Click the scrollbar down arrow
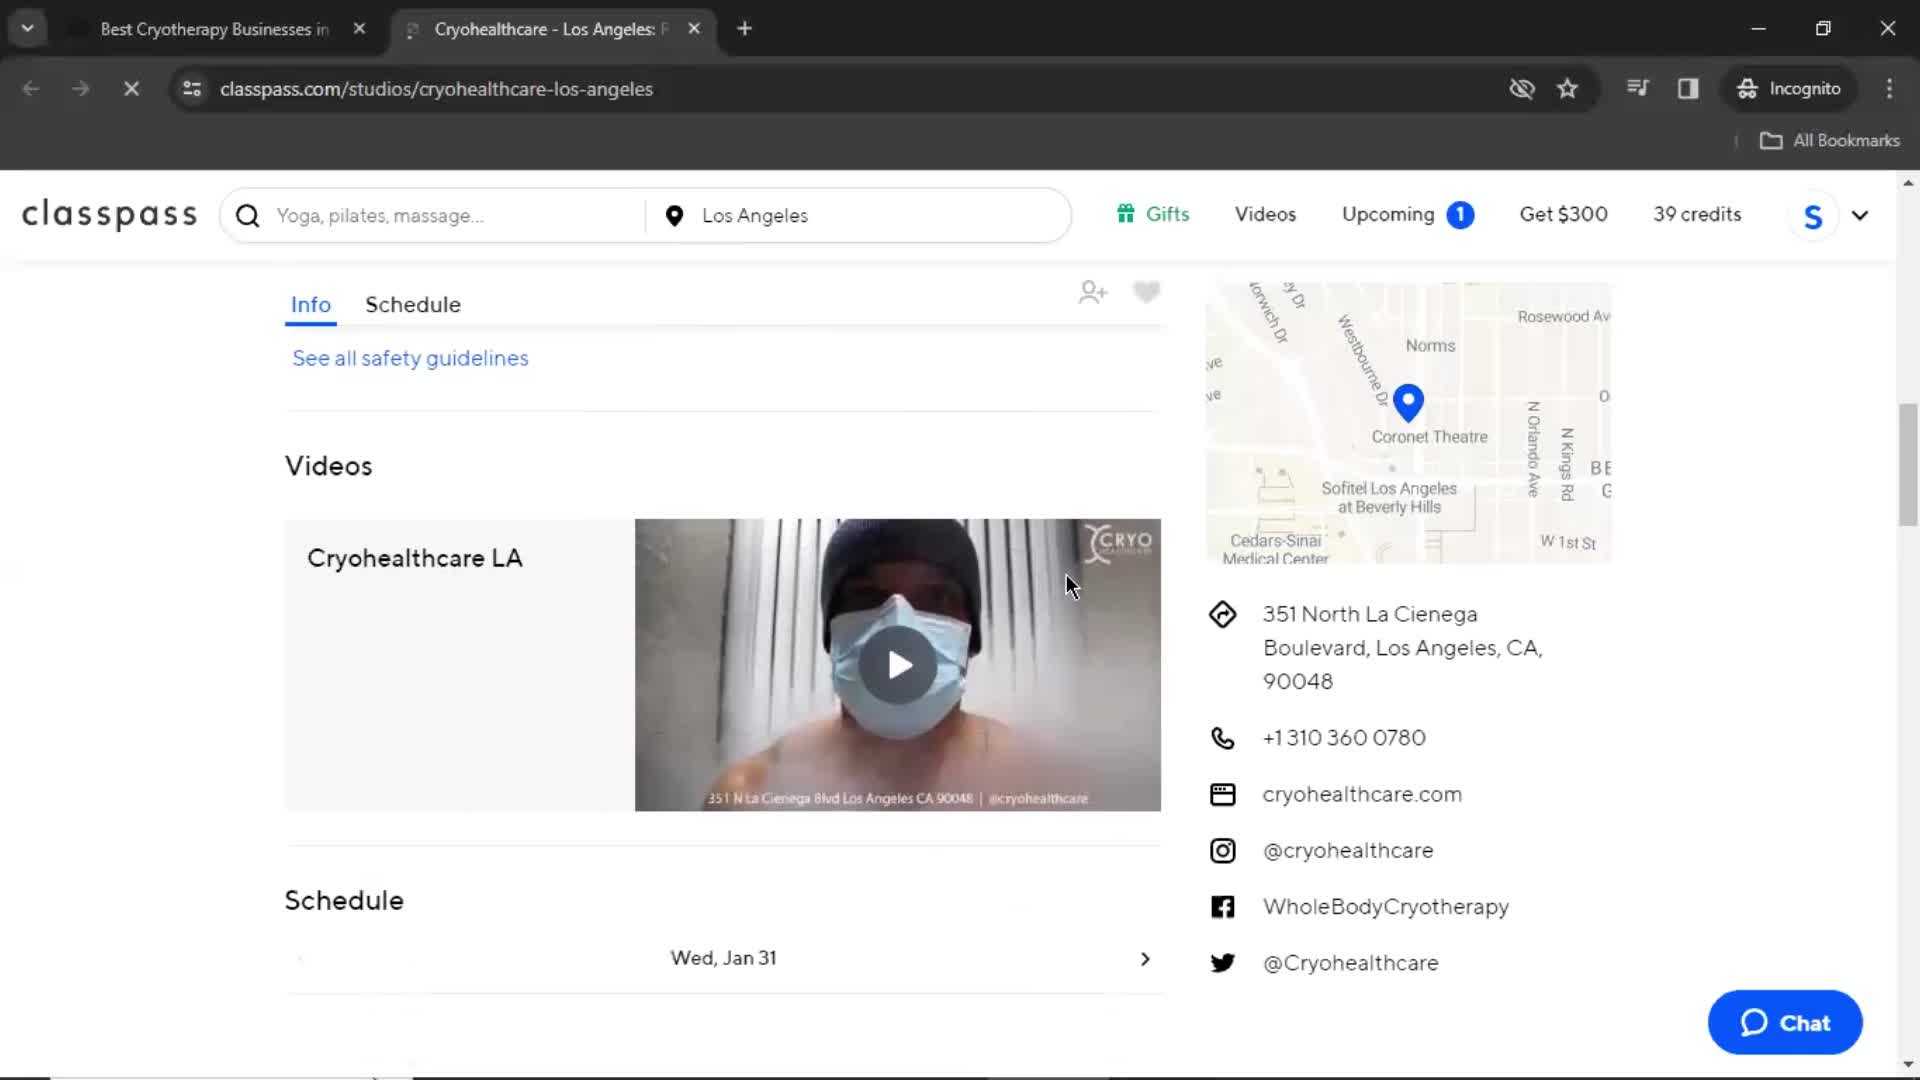Viewport: 1920px width, 1080px height. [1908, 1065]
